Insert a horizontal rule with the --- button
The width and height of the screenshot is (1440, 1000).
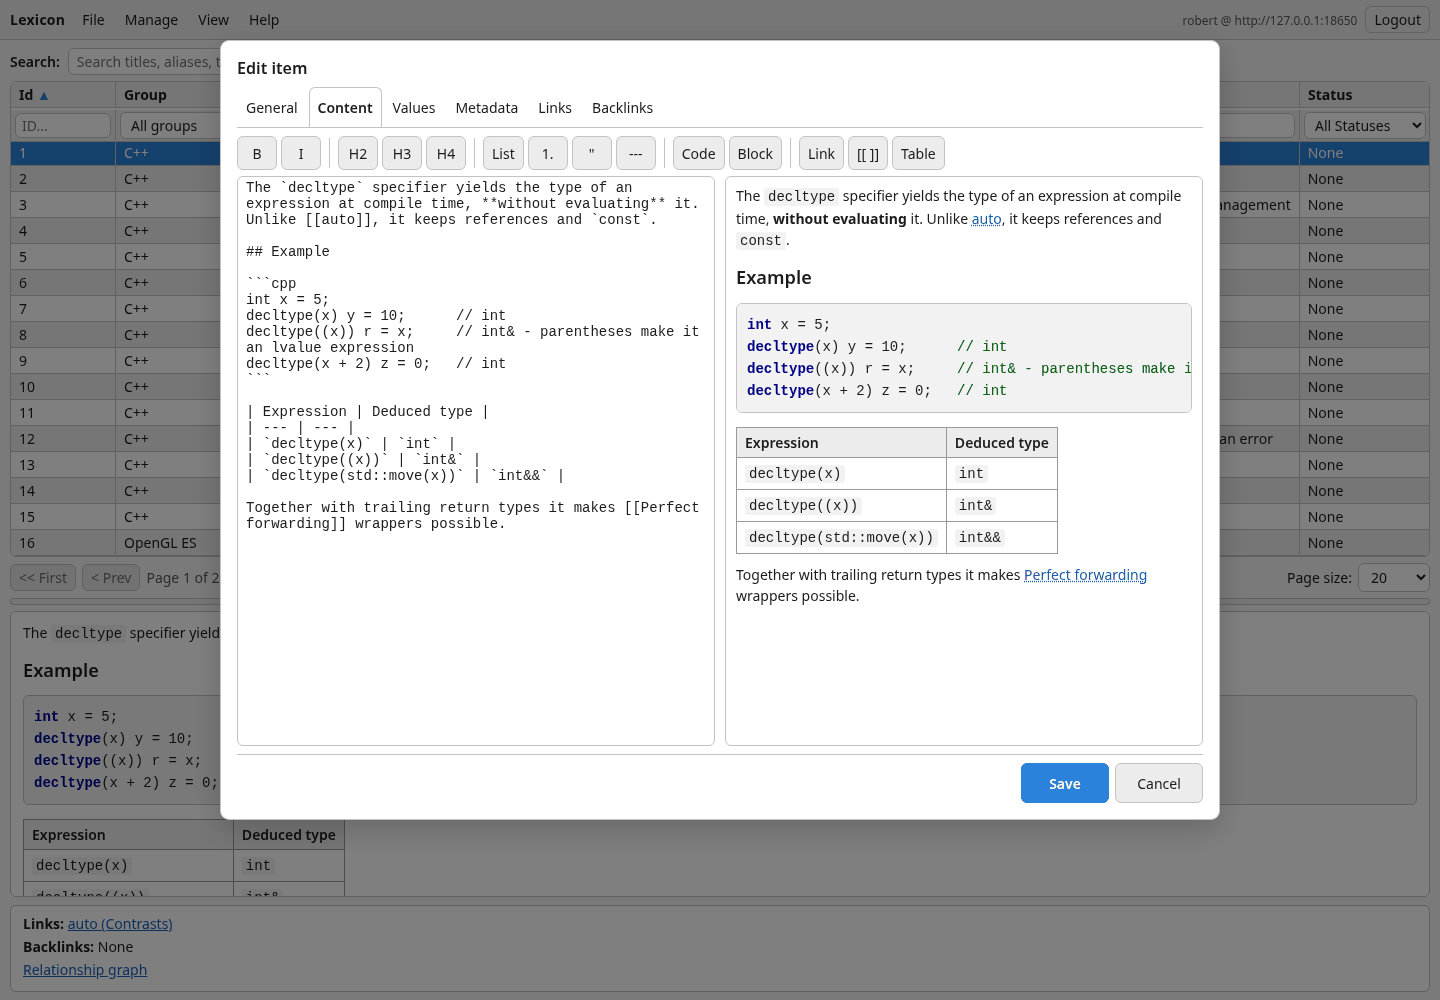tap(636, 154)
